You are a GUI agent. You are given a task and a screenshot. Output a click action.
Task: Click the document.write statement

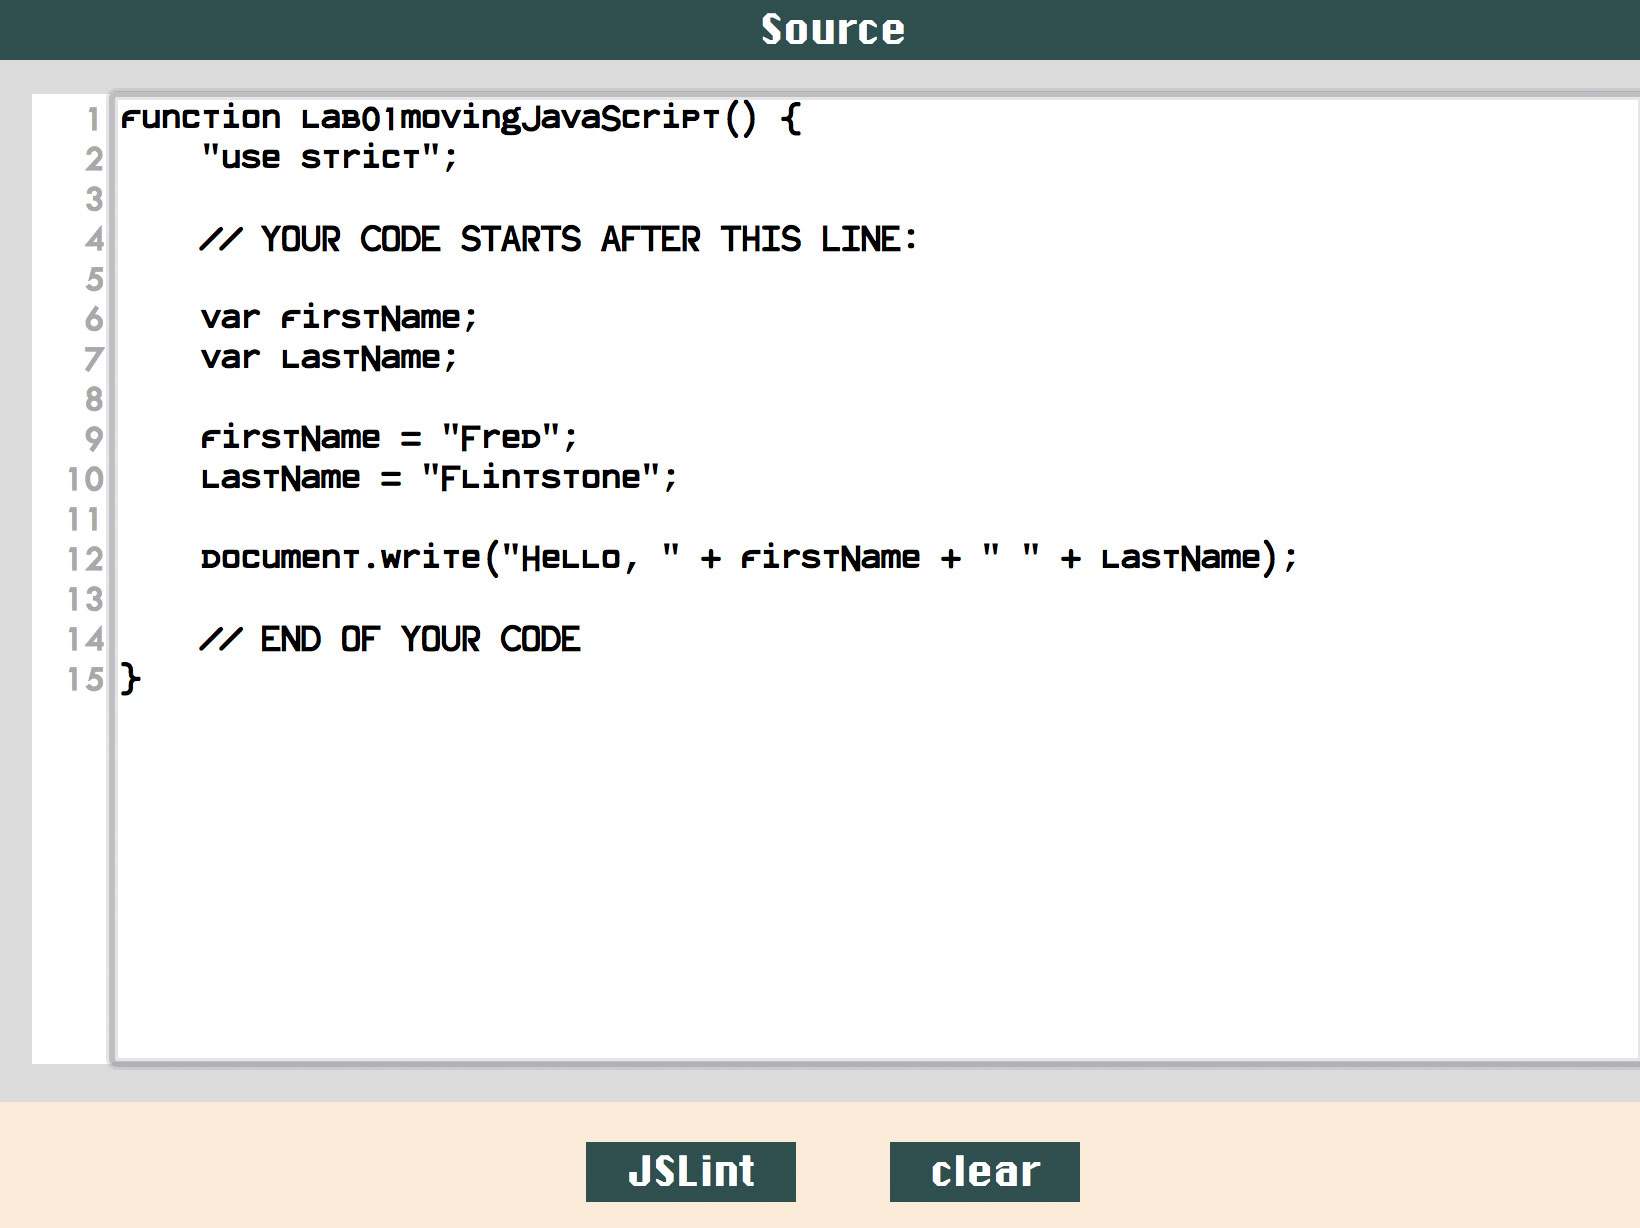(748, 557)
